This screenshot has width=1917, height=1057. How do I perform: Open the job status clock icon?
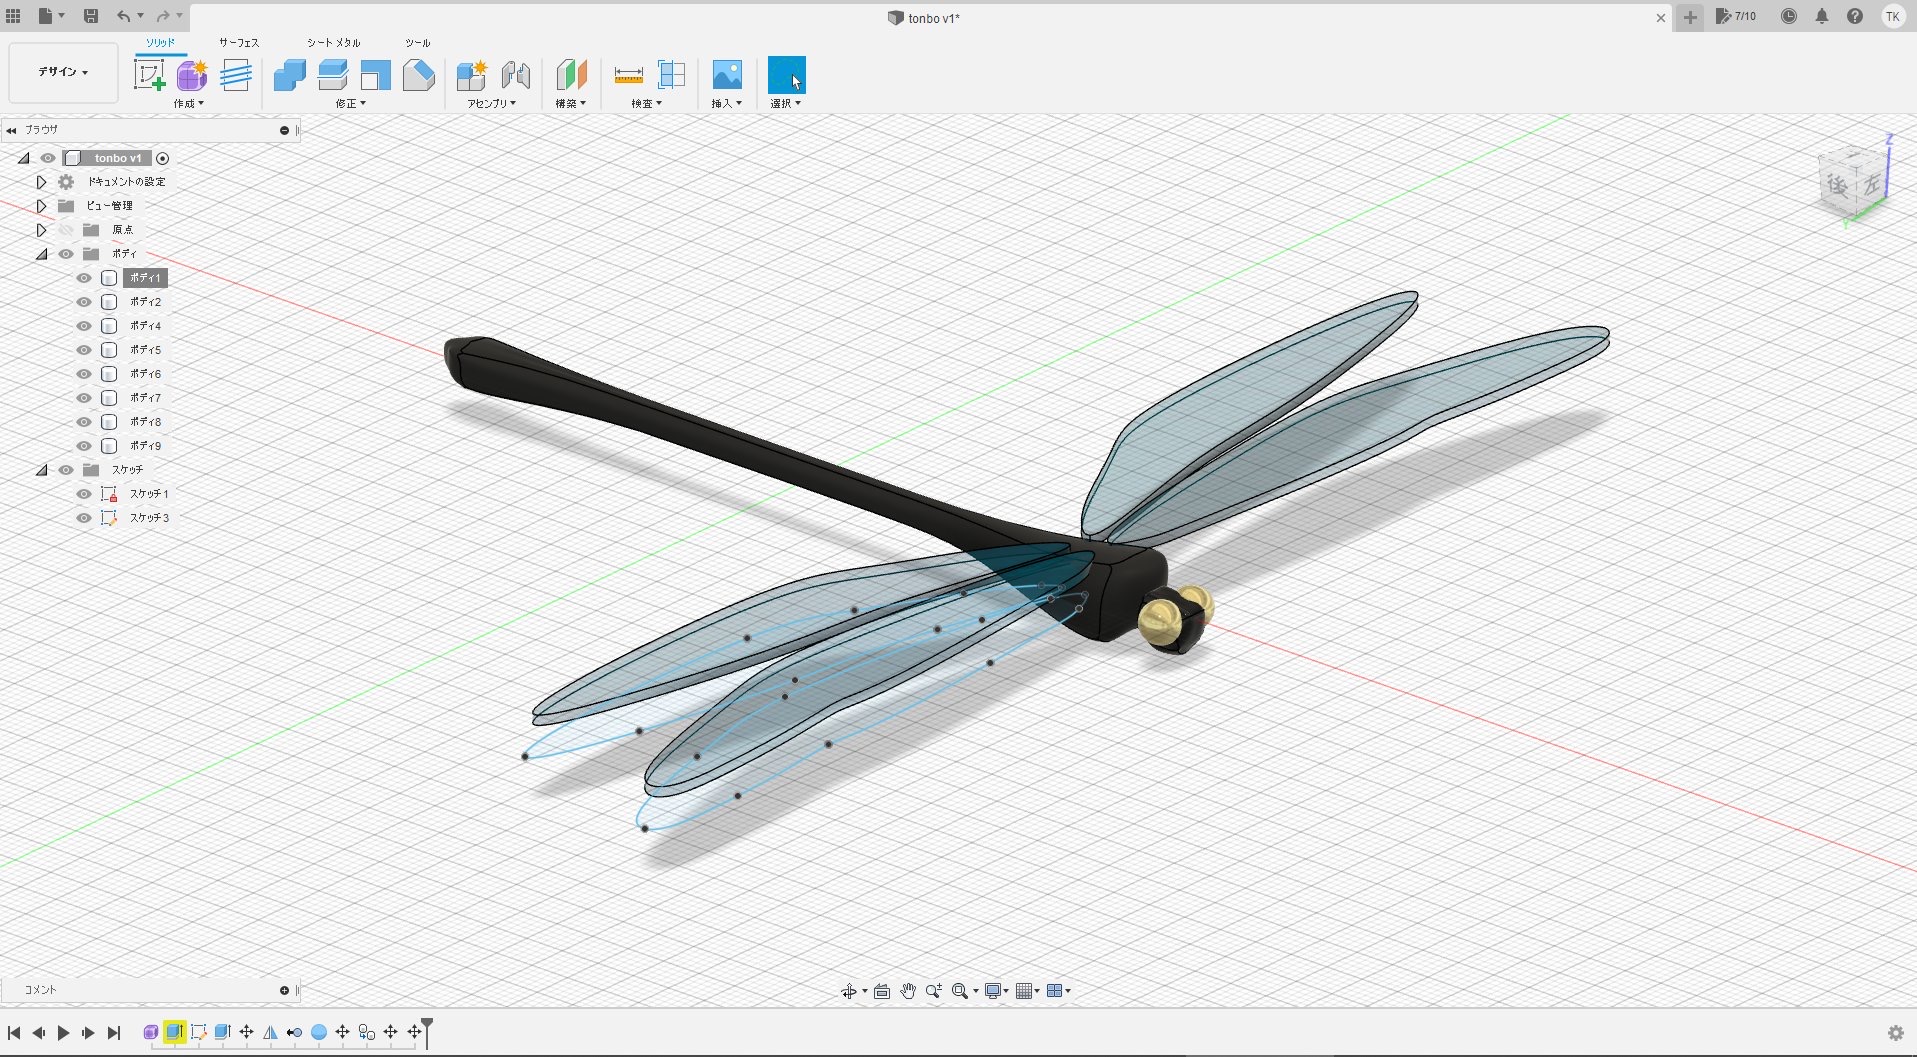[x=1789, y=16]
